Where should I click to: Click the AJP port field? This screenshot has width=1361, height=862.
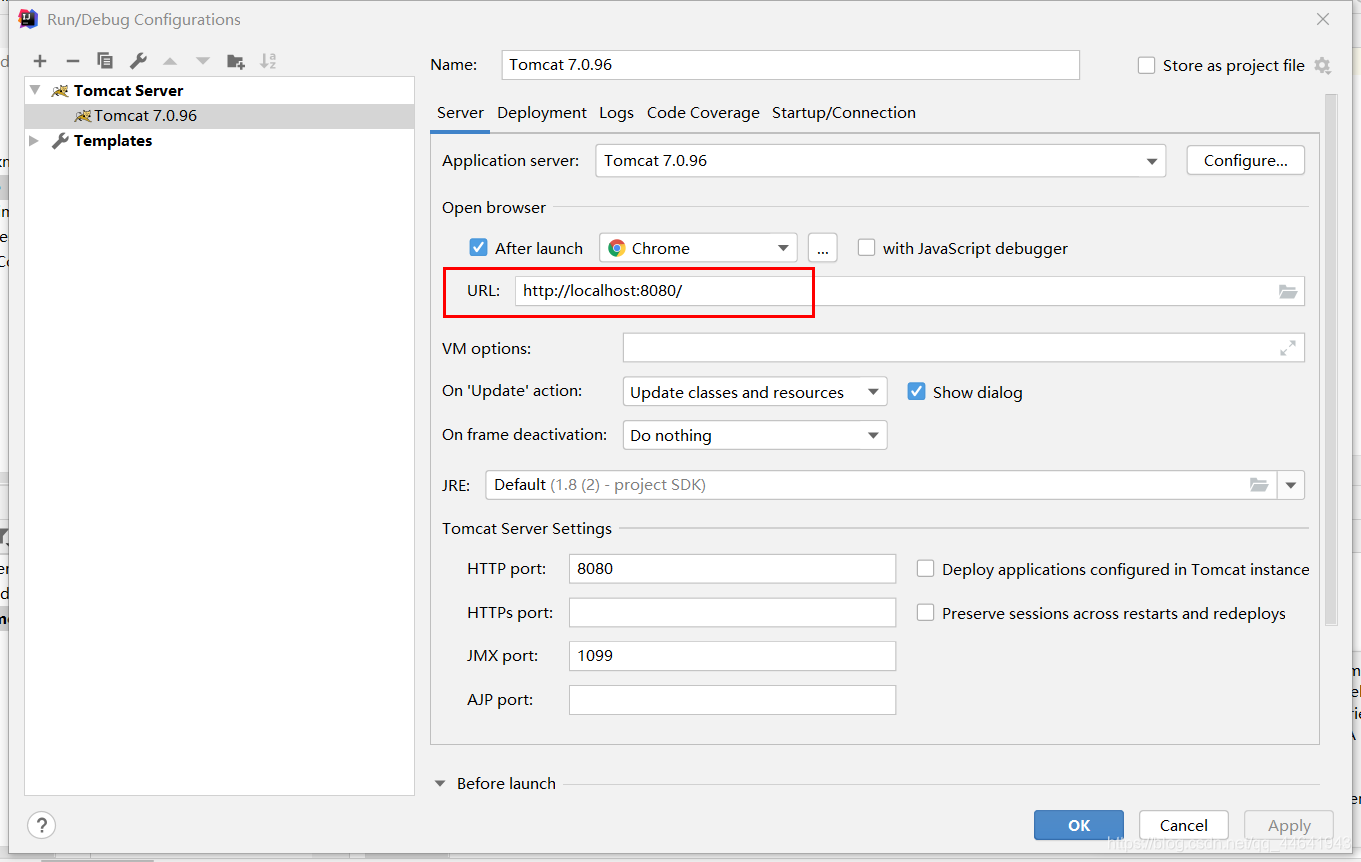tap(732, 700)
